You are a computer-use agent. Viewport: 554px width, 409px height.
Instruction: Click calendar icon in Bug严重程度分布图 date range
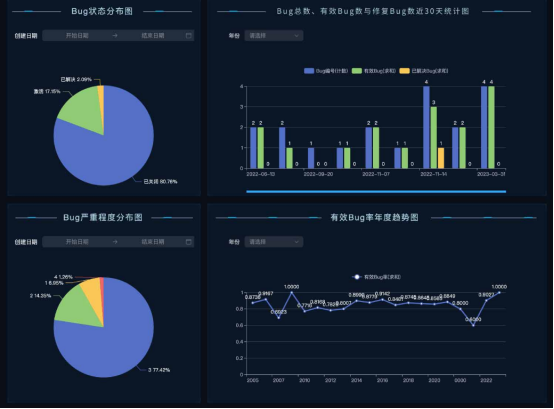point(189,242)
